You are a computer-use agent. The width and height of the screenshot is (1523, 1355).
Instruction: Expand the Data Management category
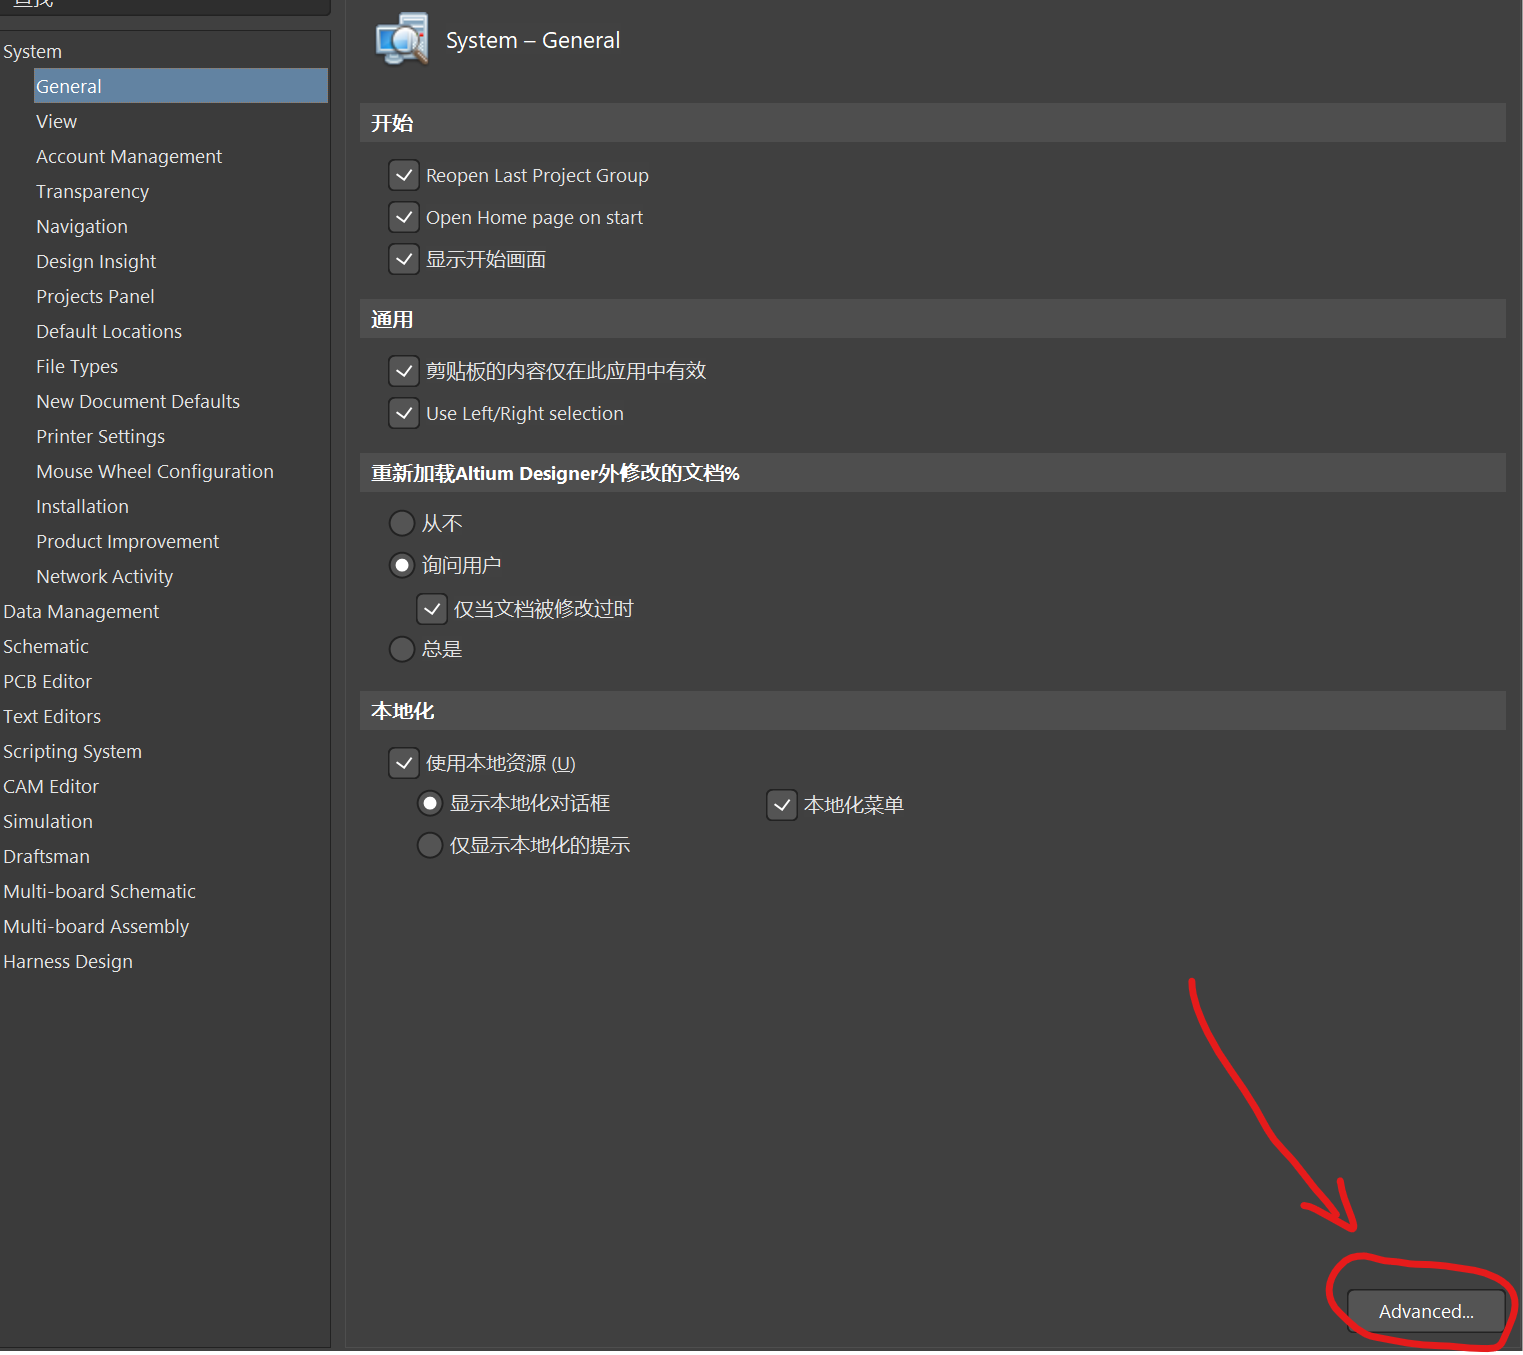pos(81,612)
